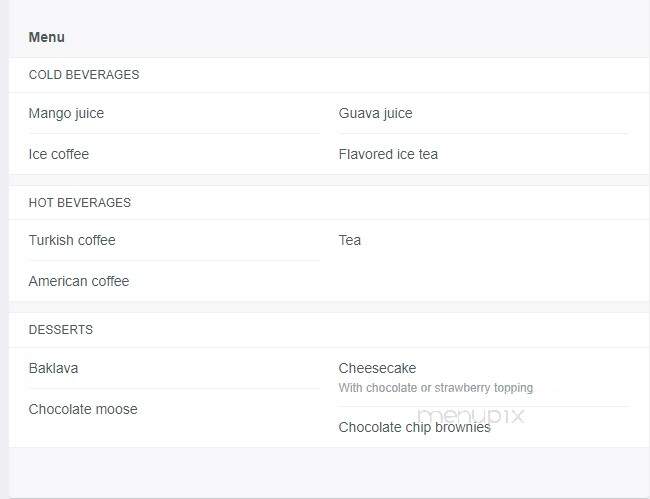
Task: Pick Baklava from desserts
Action: (x=53, y=368)
